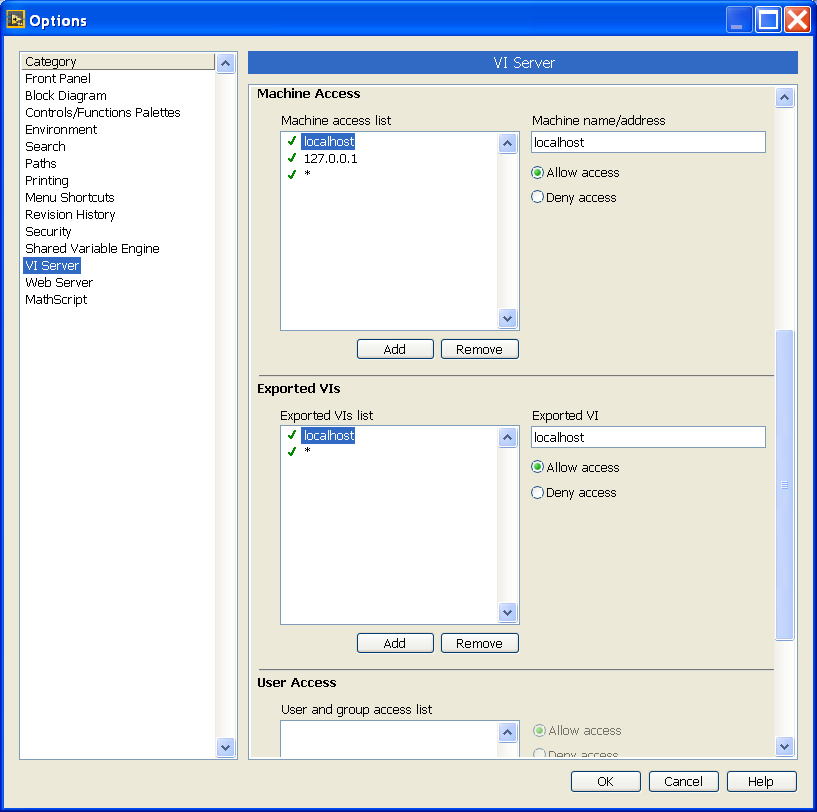Click the LabVIEW icon in the title bar
This screenshot has width=817, height=812.
(x=15, y=20)
